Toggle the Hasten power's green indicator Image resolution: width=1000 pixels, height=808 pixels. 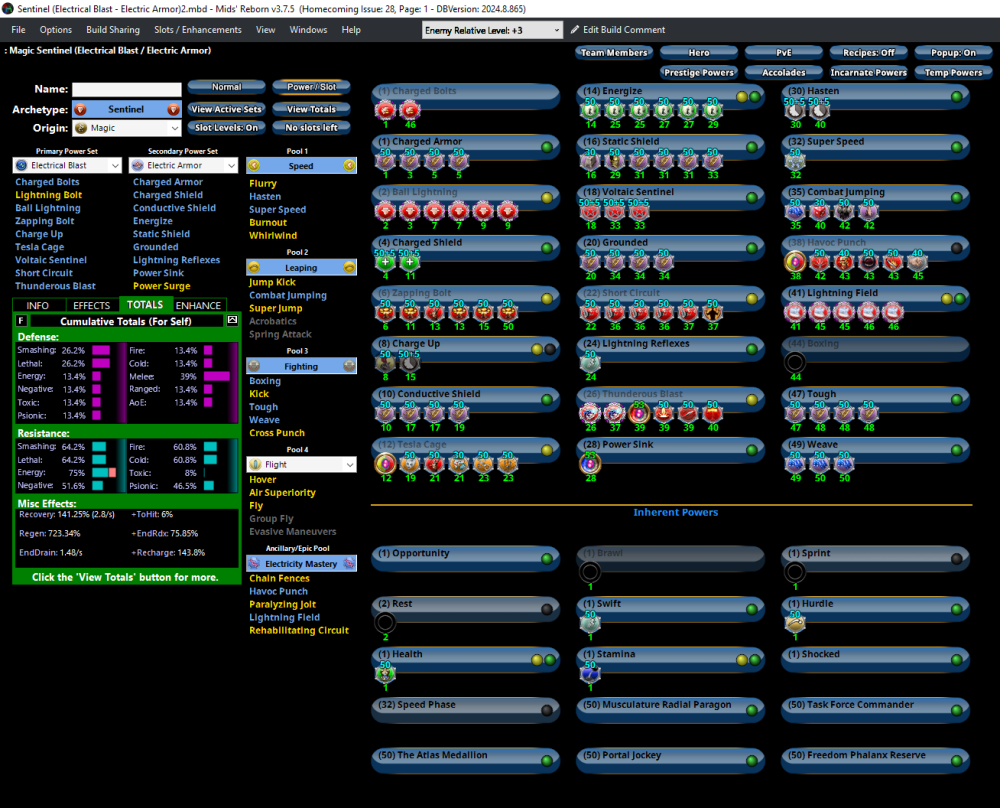956,96
